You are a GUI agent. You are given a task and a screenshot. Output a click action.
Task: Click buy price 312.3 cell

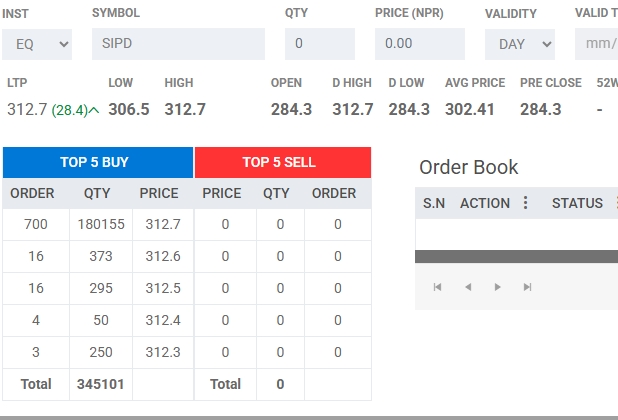tap(163, 352)
